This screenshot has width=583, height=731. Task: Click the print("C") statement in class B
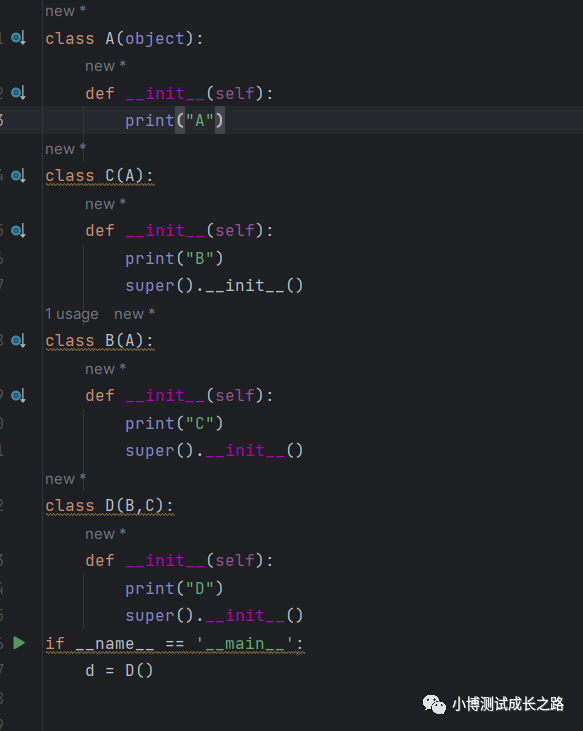coord(174,423)
